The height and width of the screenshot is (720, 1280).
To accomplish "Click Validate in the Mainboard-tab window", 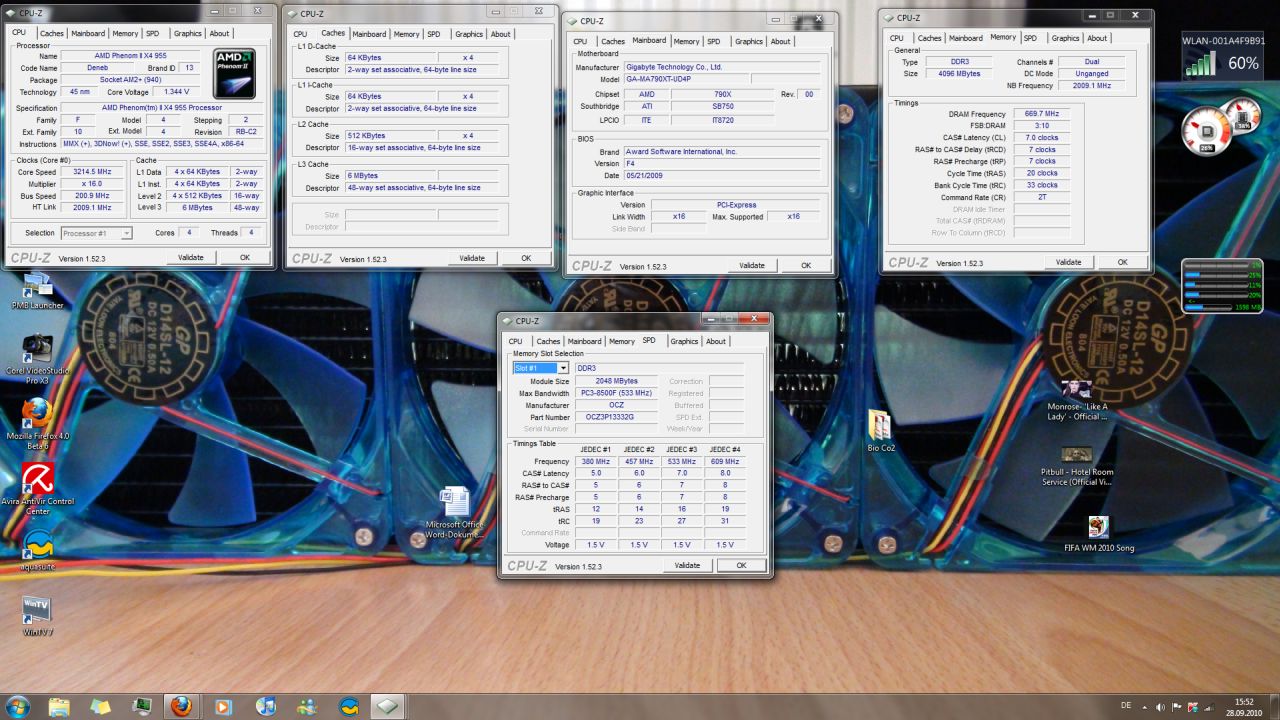I will pyautogui.click(x=752, y=265).
